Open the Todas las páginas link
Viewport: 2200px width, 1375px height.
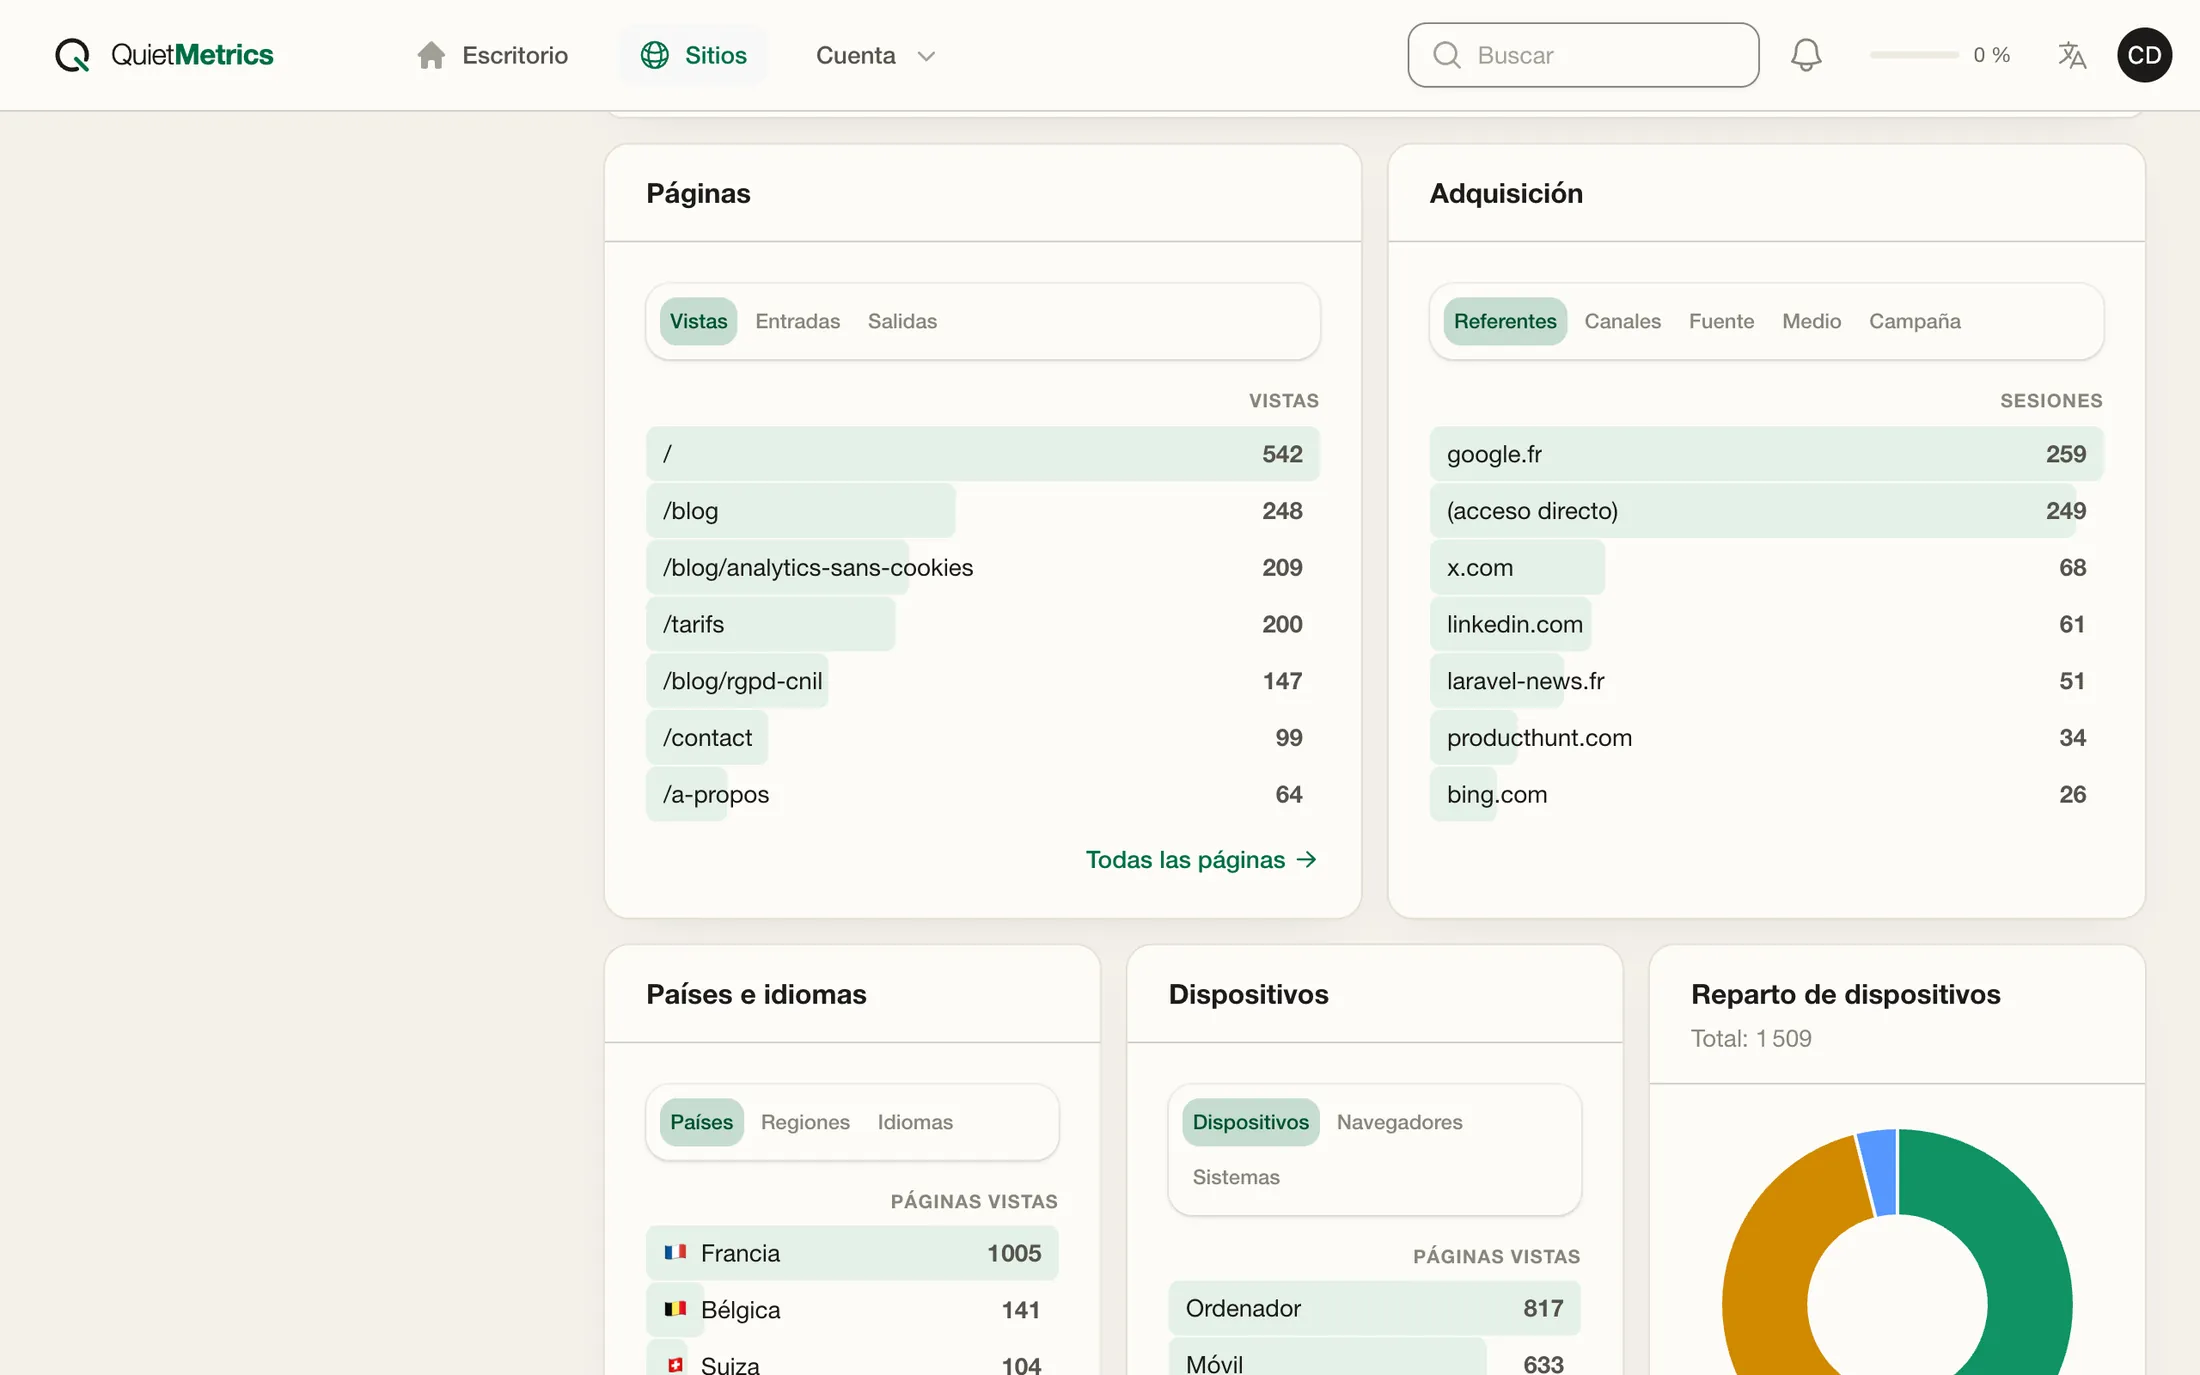1201,859
